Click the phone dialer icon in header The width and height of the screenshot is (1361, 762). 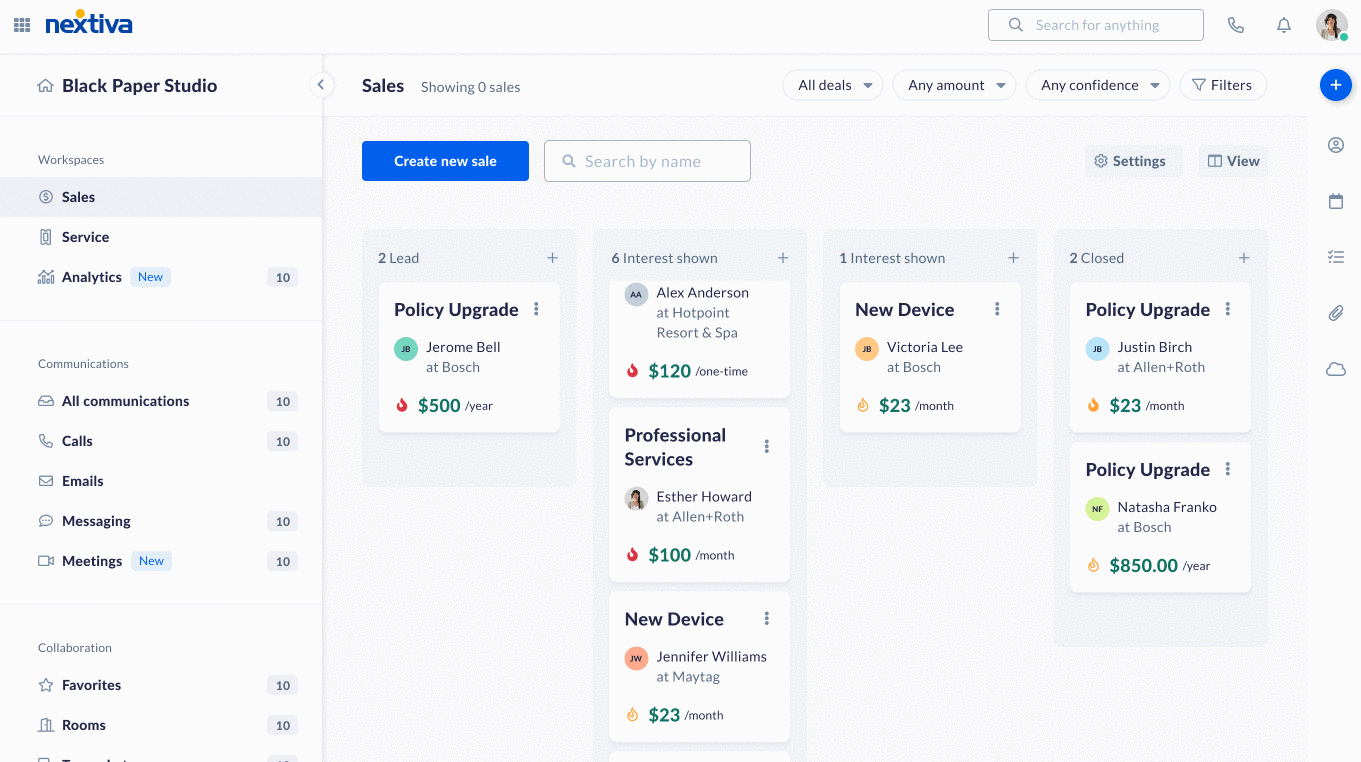point(1236,25)
